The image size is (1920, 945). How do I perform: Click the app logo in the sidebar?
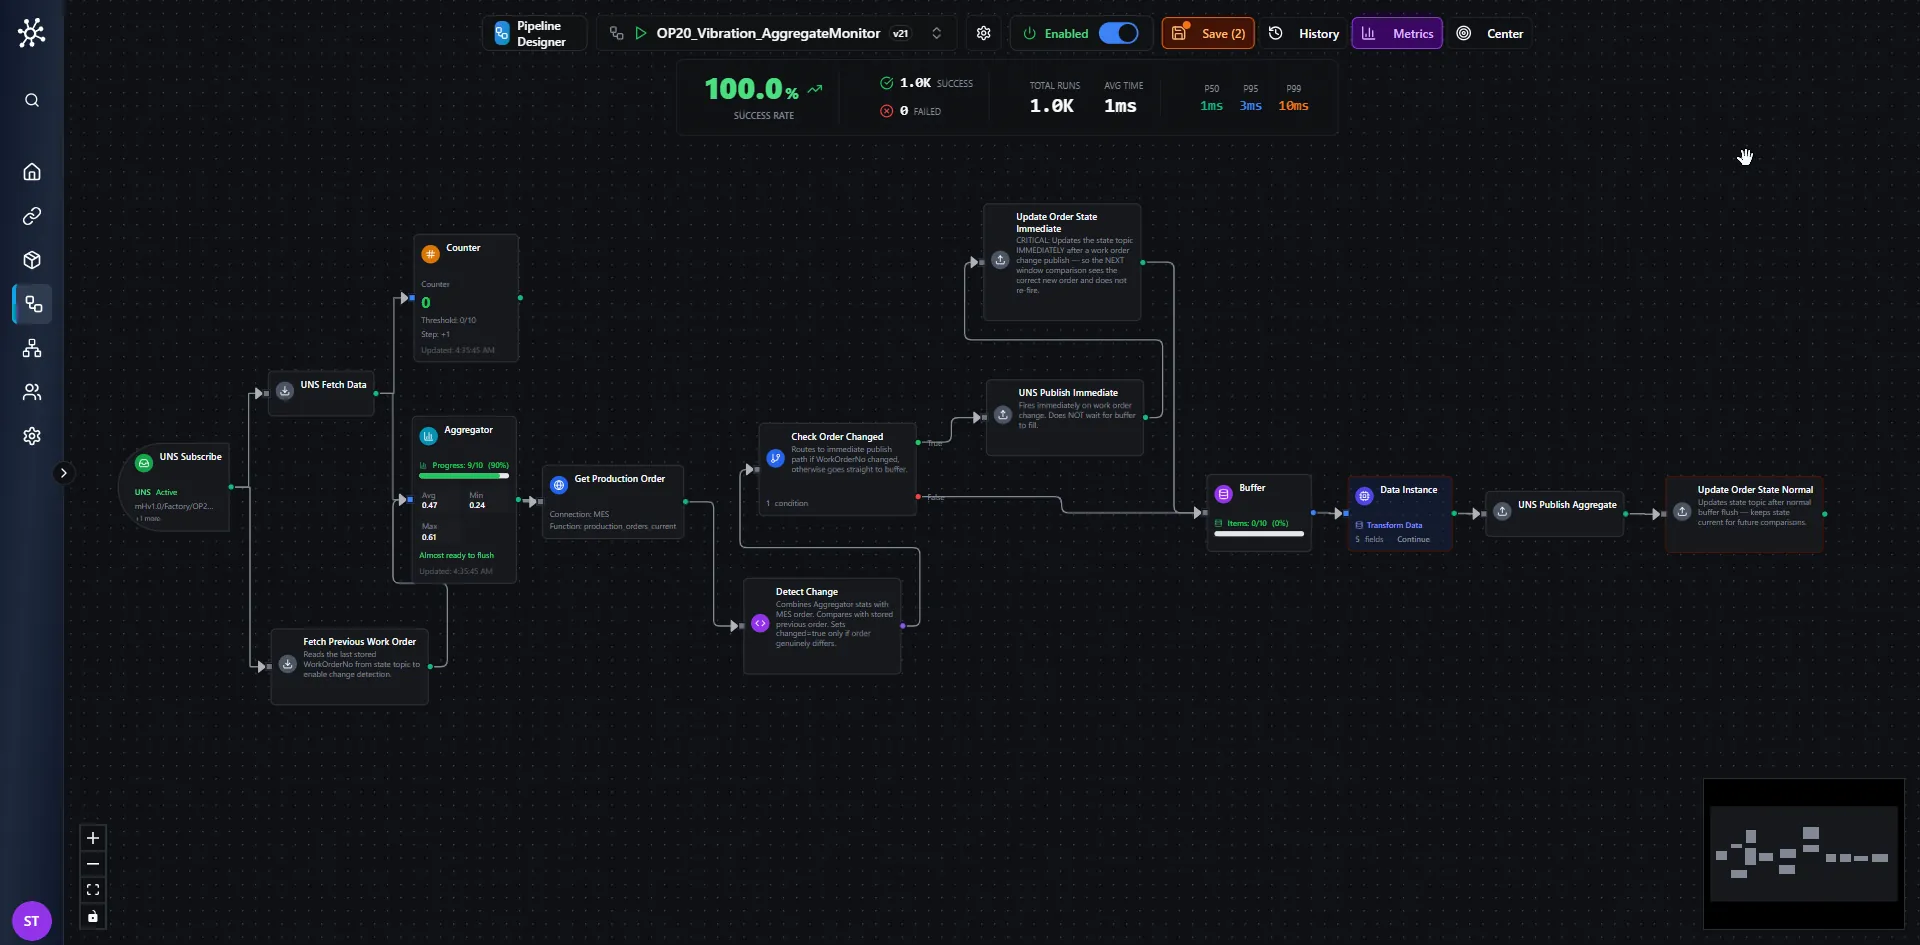[32, 33]
